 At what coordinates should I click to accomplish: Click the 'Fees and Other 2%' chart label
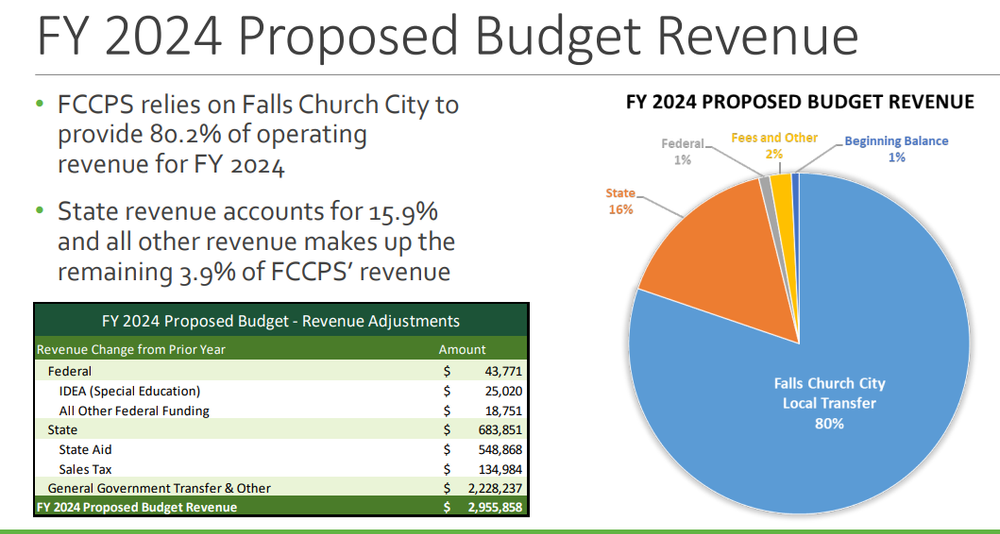pyautogui.click(x=774, y=145)
